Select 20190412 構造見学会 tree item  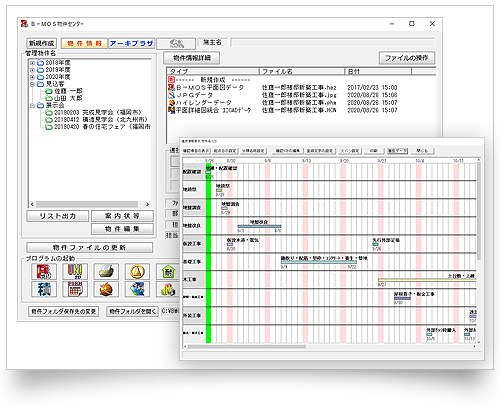101,120
